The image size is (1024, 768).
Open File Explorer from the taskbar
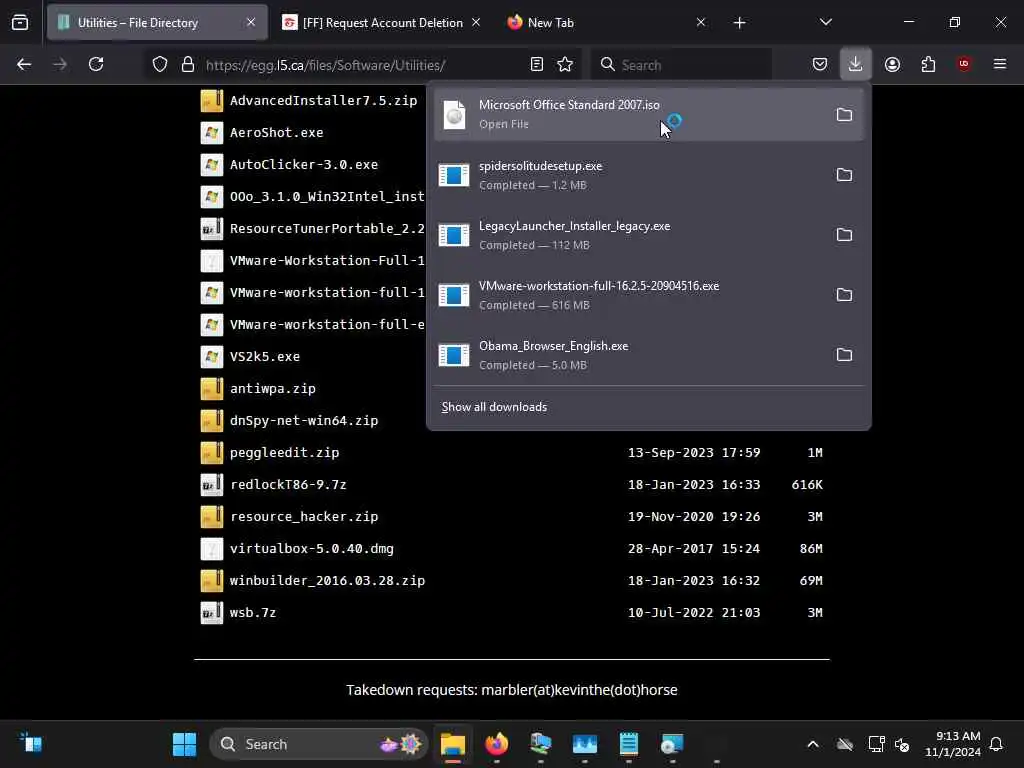tap(453, 744)
